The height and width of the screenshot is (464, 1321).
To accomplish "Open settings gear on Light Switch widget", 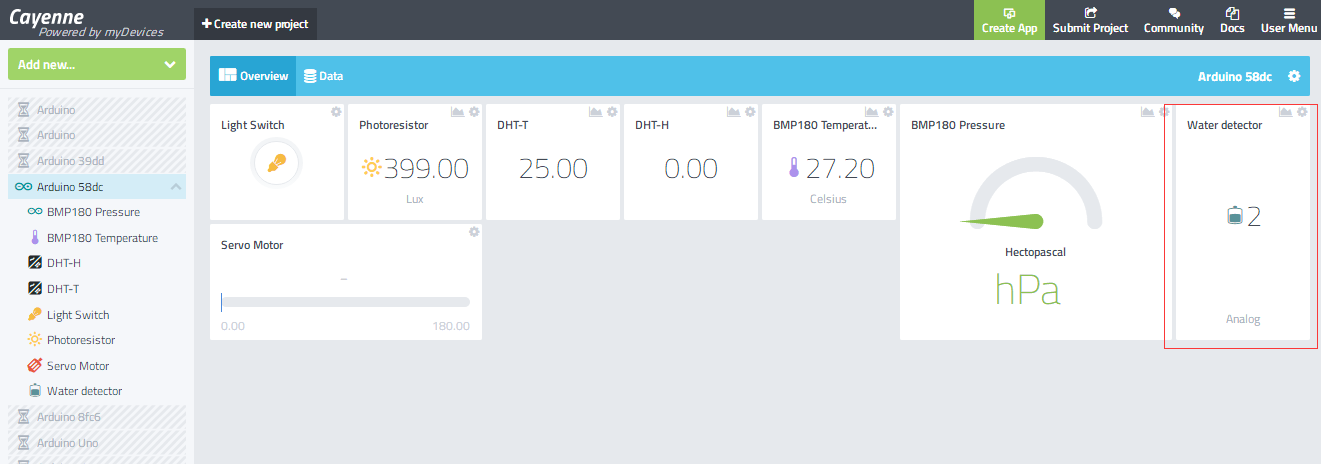I will [336, 112].
